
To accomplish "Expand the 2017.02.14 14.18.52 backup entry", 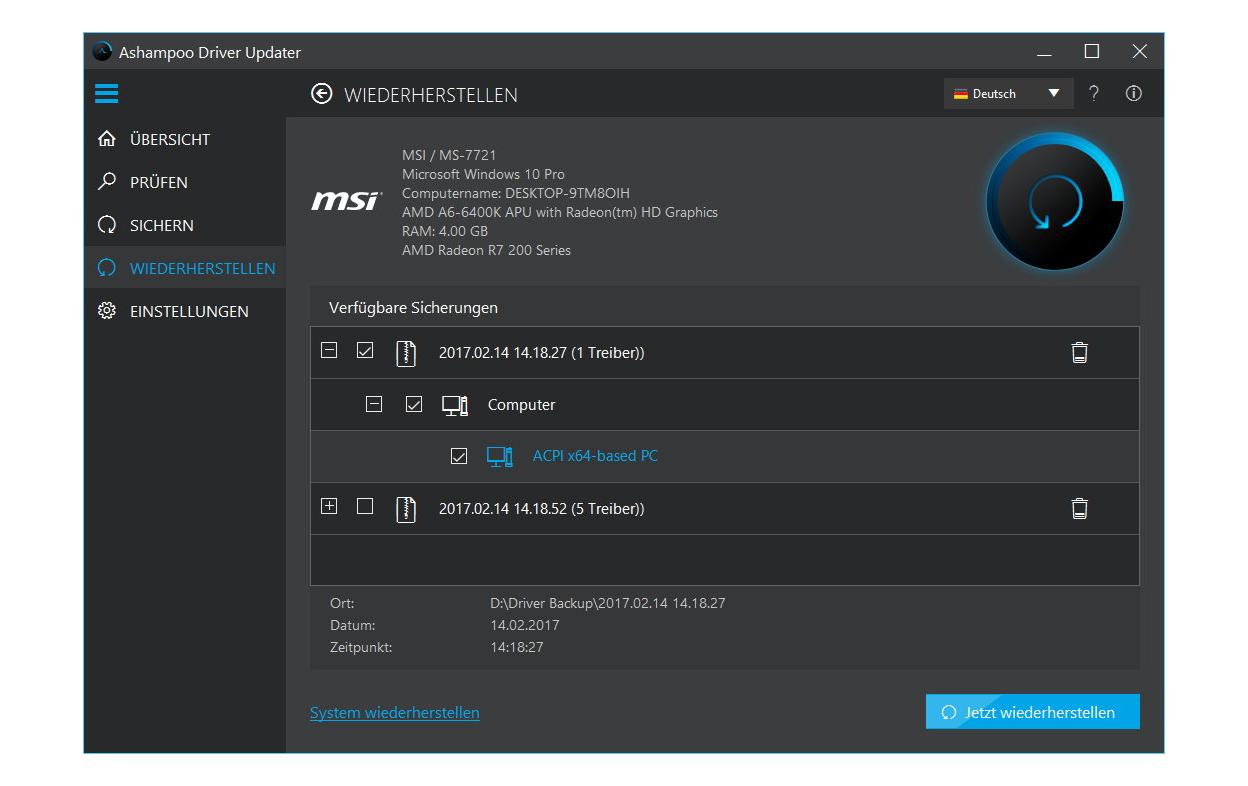I will click(329, 507).
